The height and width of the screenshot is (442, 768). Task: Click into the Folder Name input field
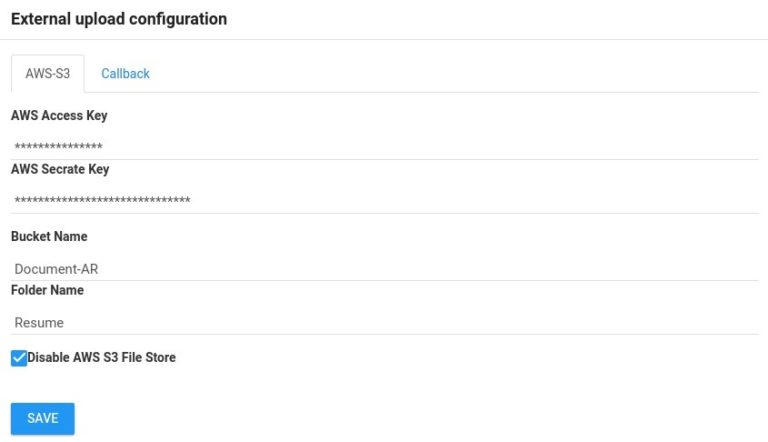[384, 322]
